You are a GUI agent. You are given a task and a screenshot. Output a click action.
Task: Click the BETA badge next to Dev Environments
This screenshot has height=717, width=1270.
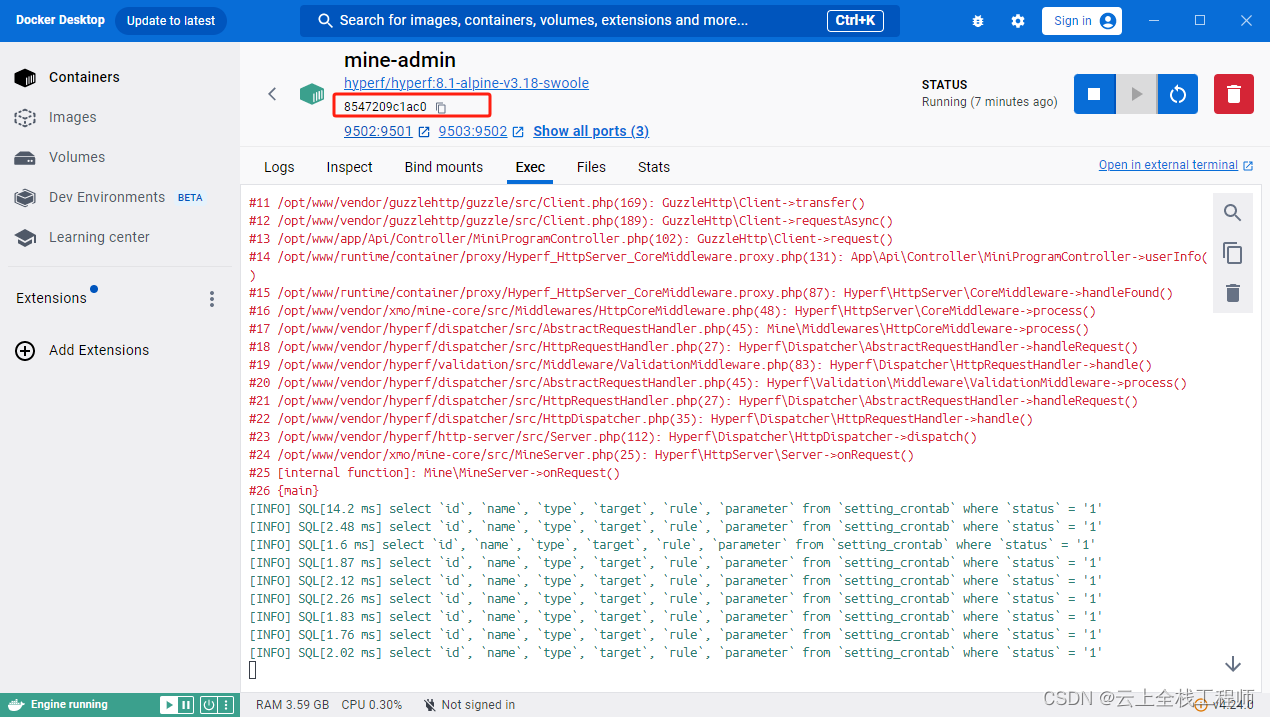point(190,198)
